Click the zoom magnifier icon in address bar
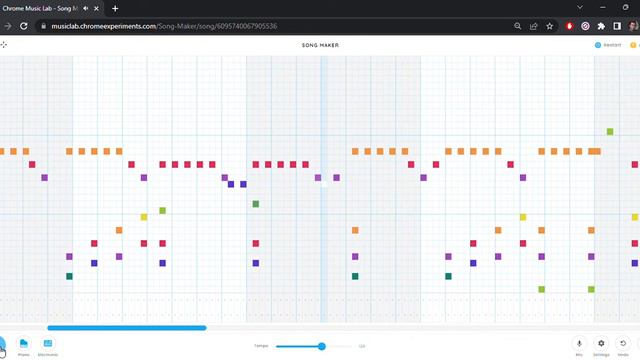The width and height of the screenshot is (640, 360). coord(518,26)
